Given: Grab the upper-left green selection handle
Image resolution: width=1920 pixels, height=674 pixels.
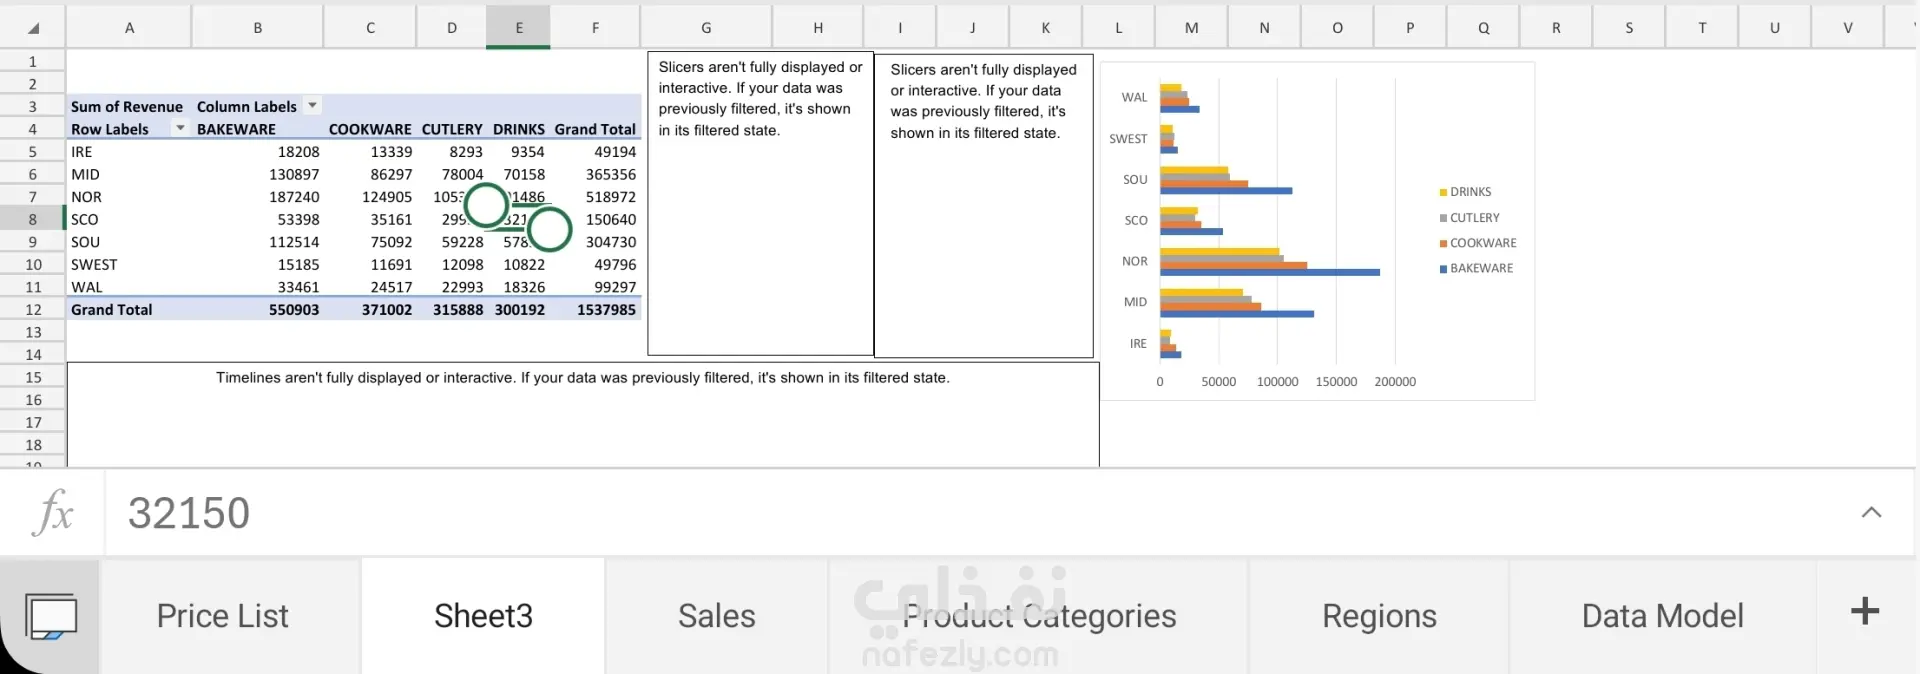Looking at the screenshot, I should click(x=487, y=205).
